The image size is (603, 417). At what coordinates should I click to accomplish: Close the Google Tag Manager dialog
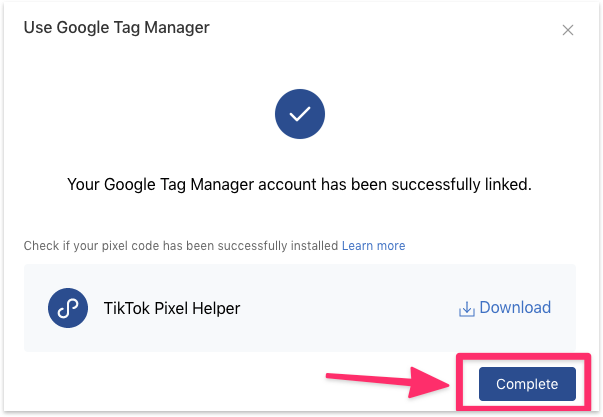coord(568,30)
